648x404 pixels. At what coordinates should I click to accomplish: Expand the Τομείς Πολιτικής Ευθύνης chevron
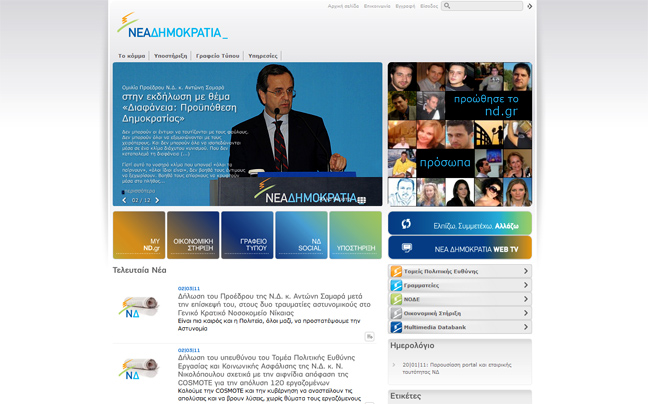point(526,271)
